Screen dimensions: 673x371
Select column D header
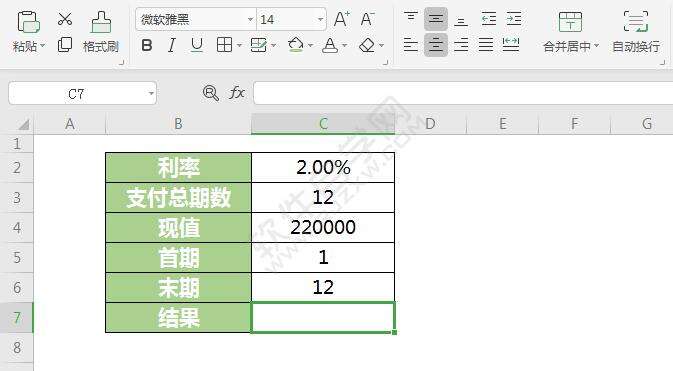point(430,124)
